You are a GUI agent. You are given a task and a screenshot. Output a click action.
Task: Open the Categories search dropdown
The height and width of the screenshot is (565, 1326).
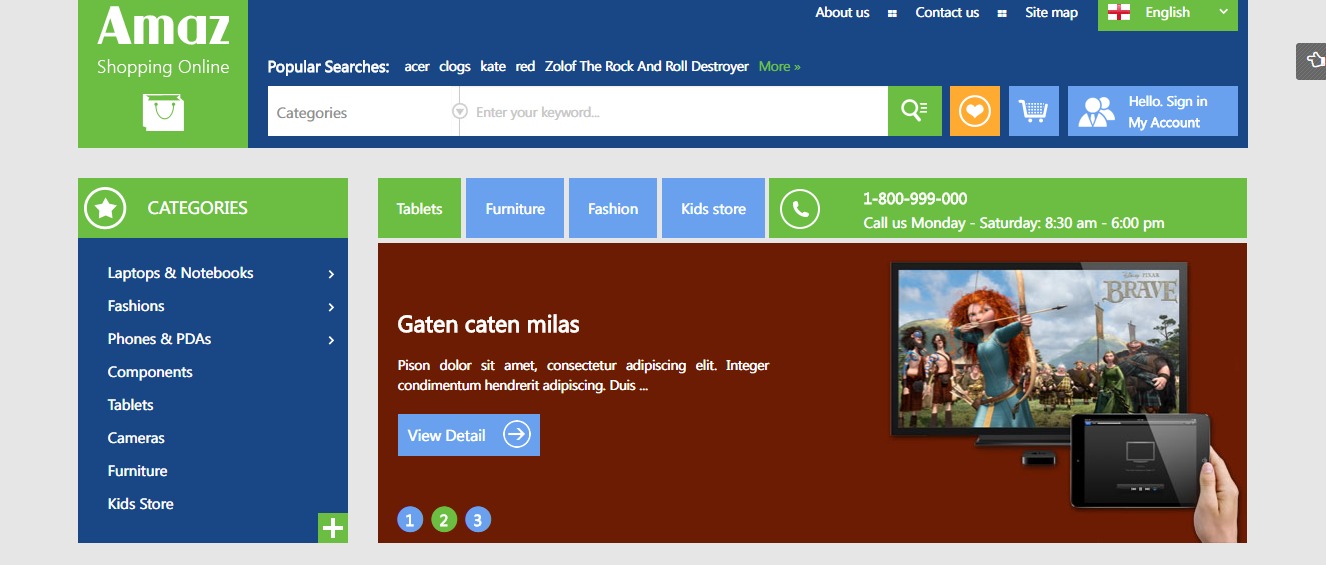[363, 111]
